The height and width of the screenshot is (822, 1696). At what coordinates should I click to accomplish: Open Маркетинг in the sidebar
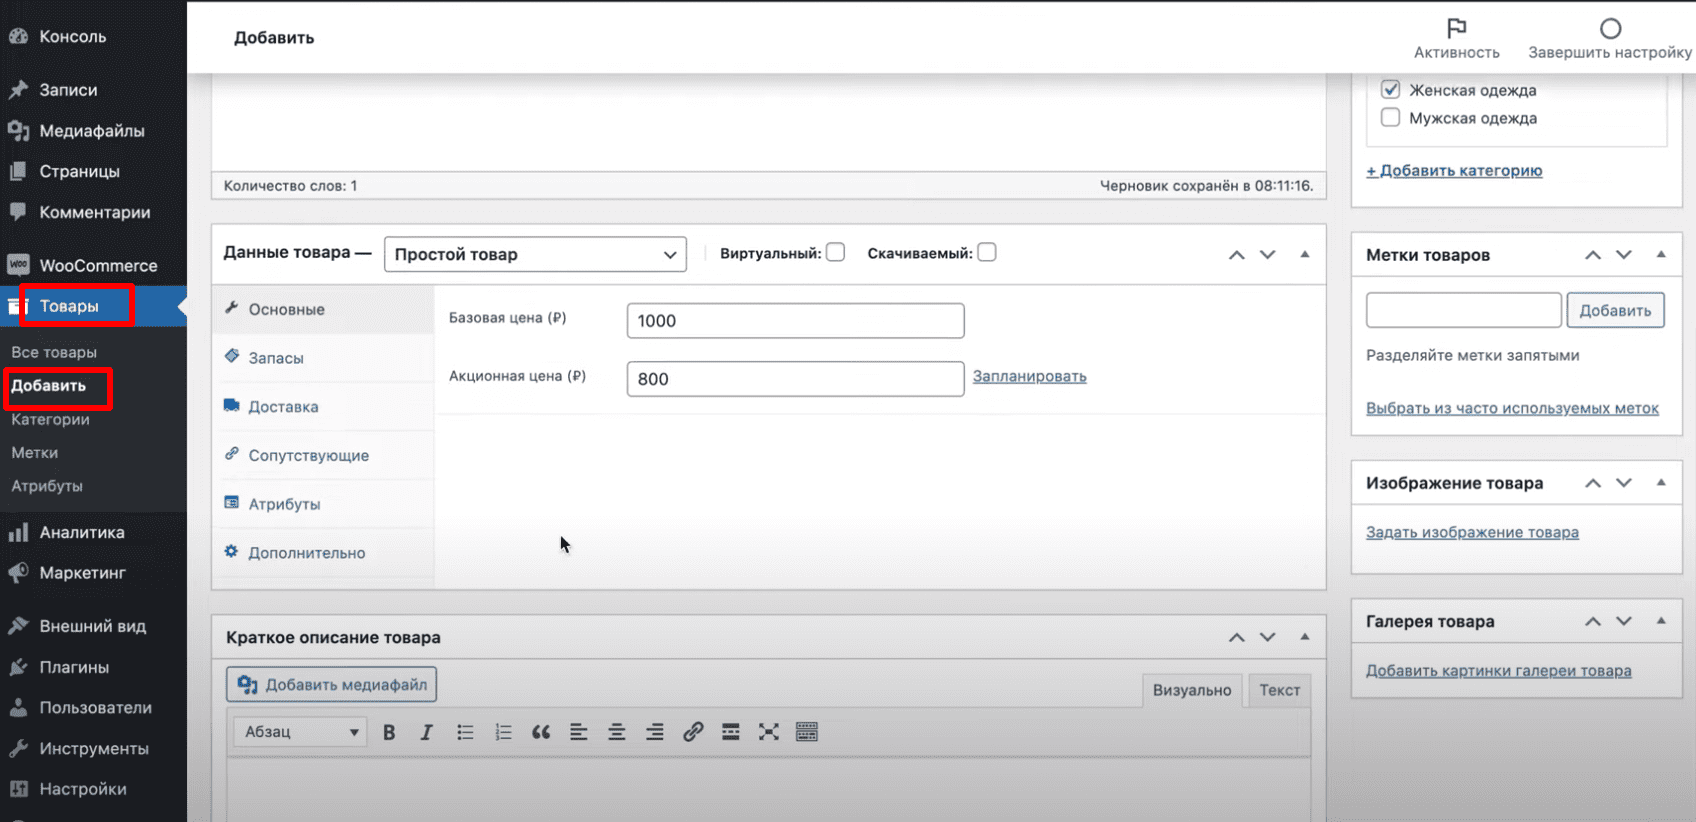pyautogui.click(x=82, y=573)
